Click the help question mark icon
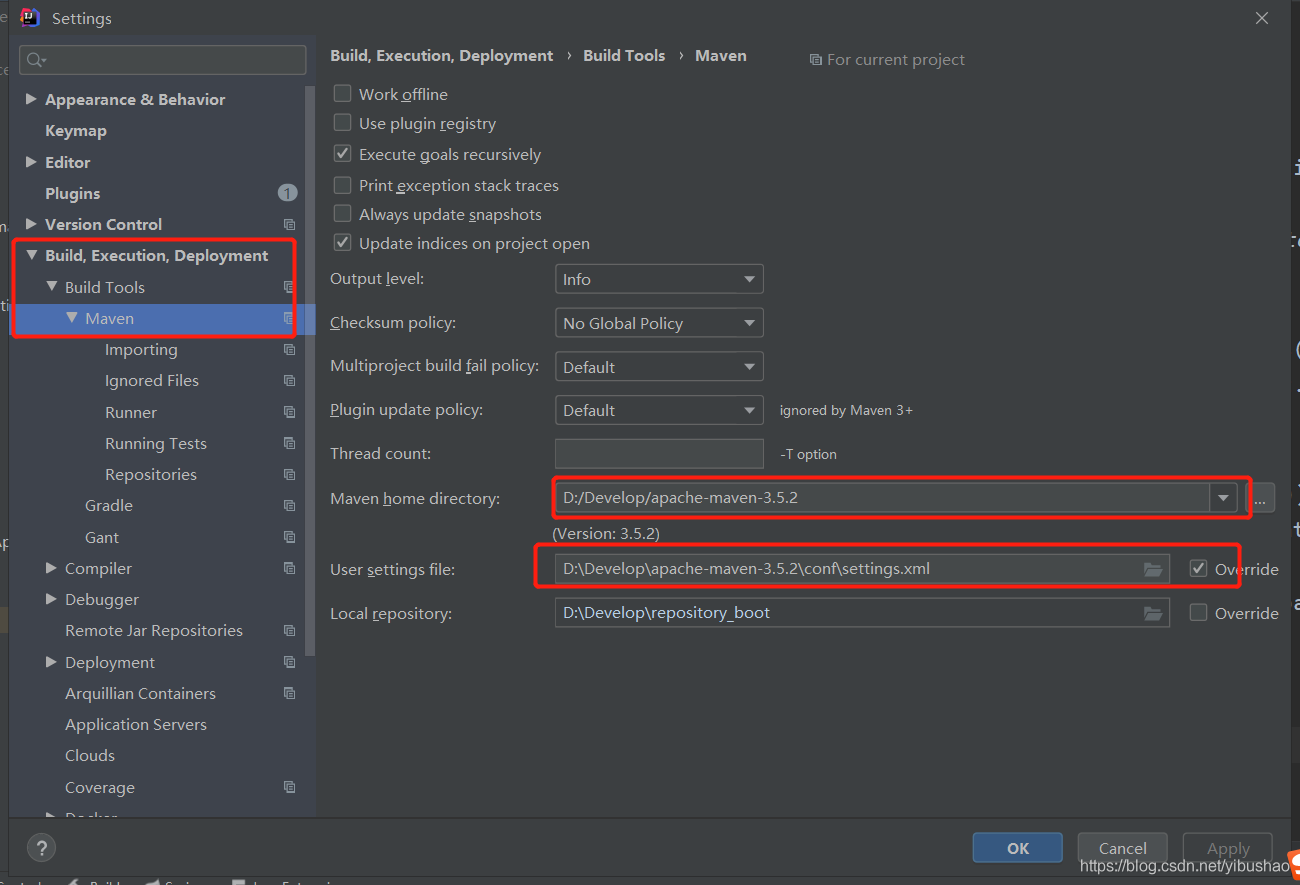 (41, 847)
